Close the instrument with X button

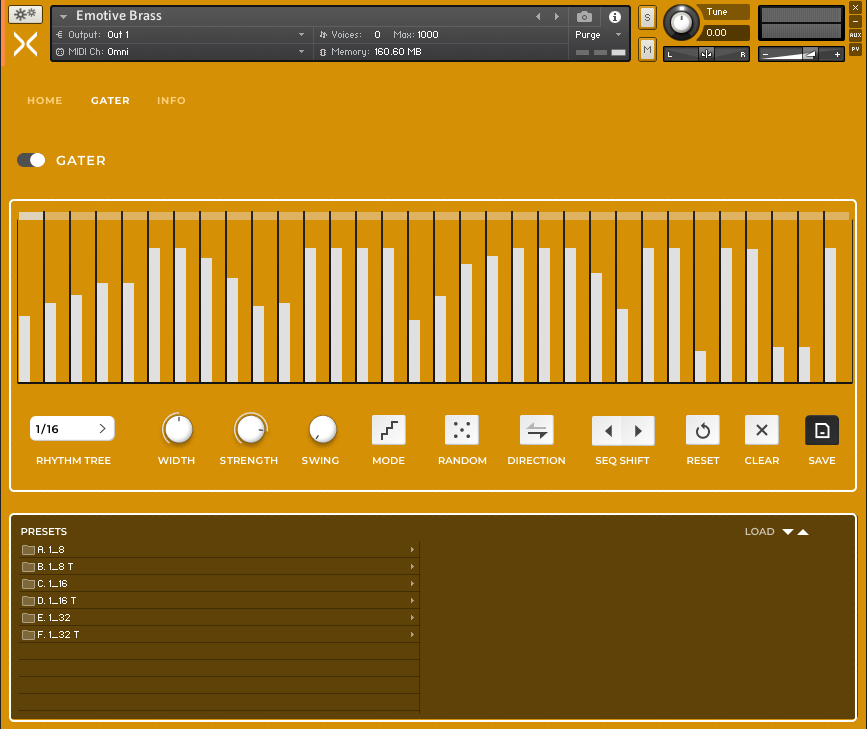(855, 7)
